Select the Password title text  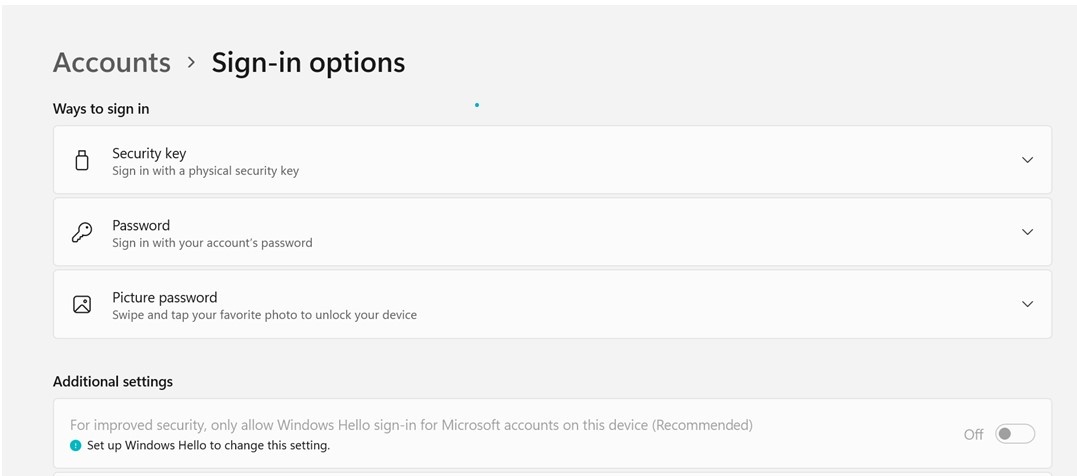pyautogui.click(x=141, y=225)
